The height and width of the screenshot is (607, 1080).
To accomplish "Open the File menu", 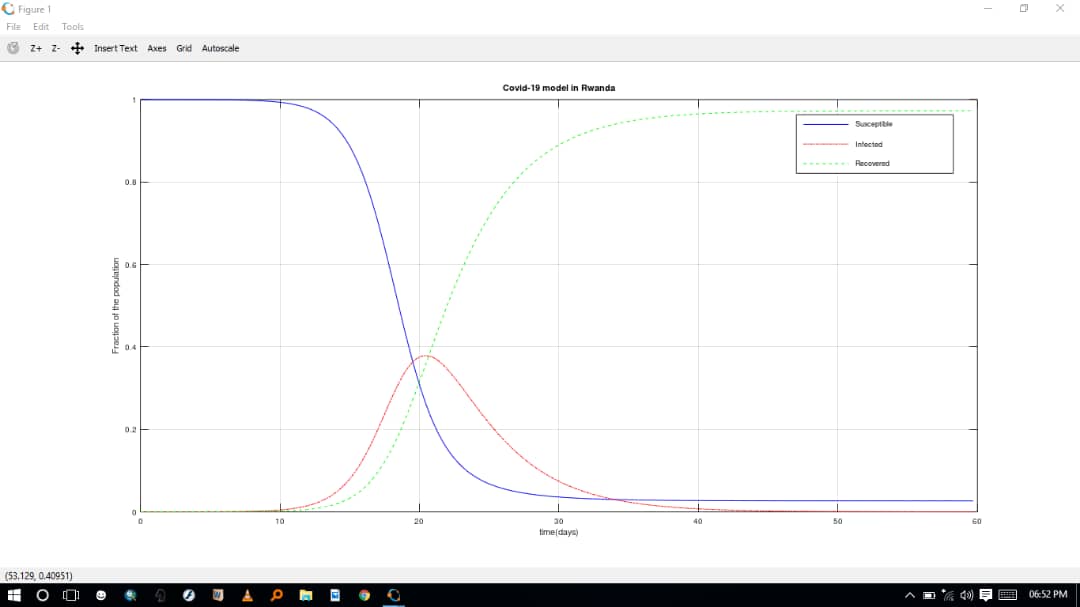I will click(x=13, y=27).
